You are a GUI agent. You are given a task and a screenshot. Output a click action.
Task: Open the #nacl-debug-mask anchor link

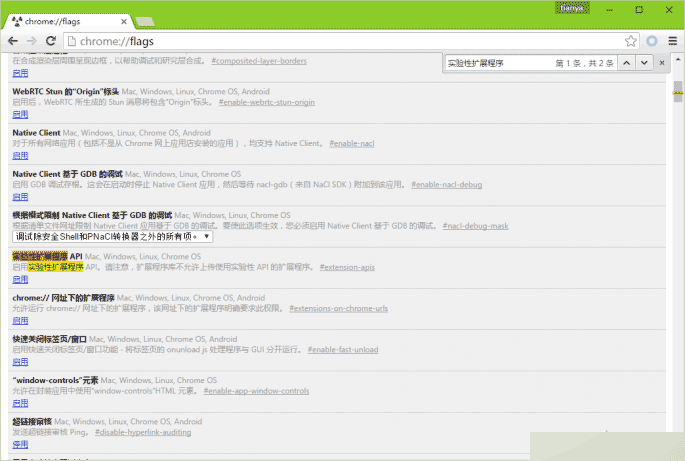475,226
